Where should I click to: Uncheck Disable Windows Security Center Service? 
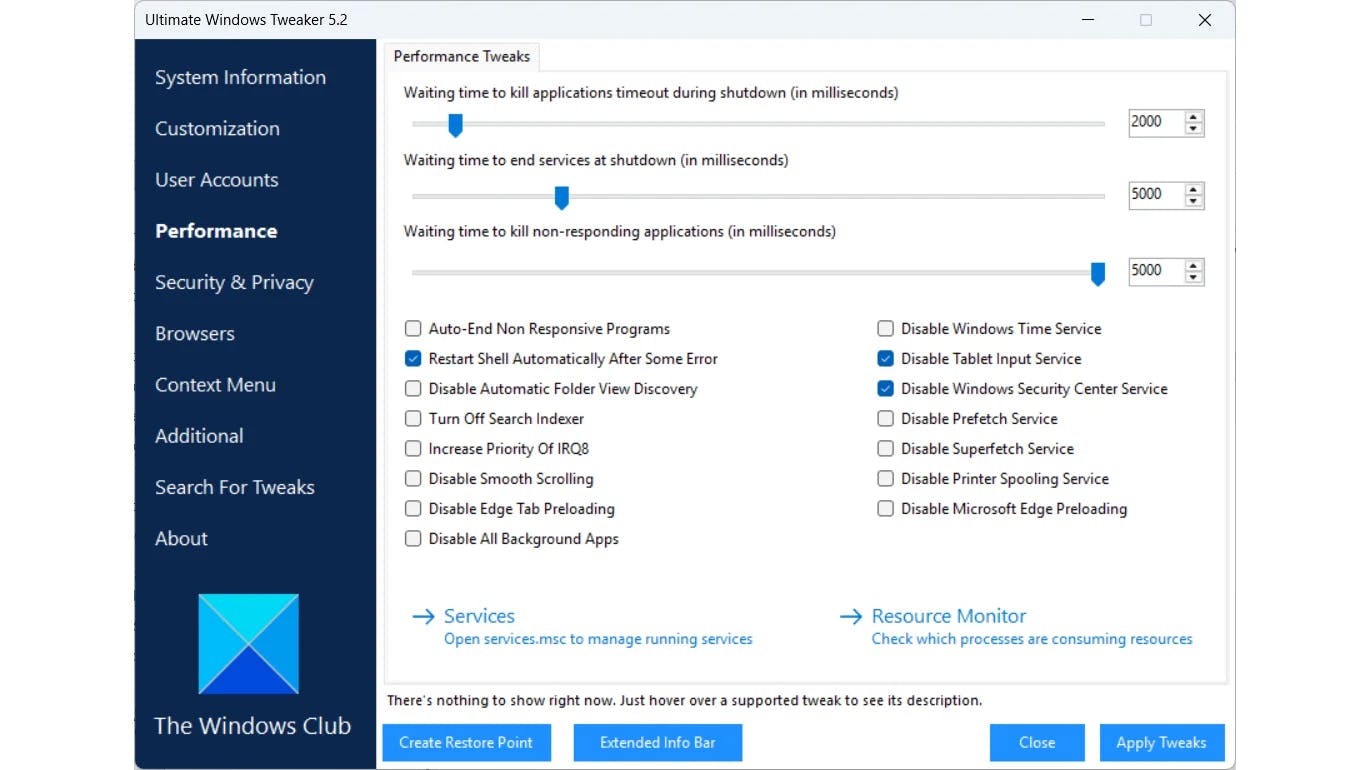(885, 389)
